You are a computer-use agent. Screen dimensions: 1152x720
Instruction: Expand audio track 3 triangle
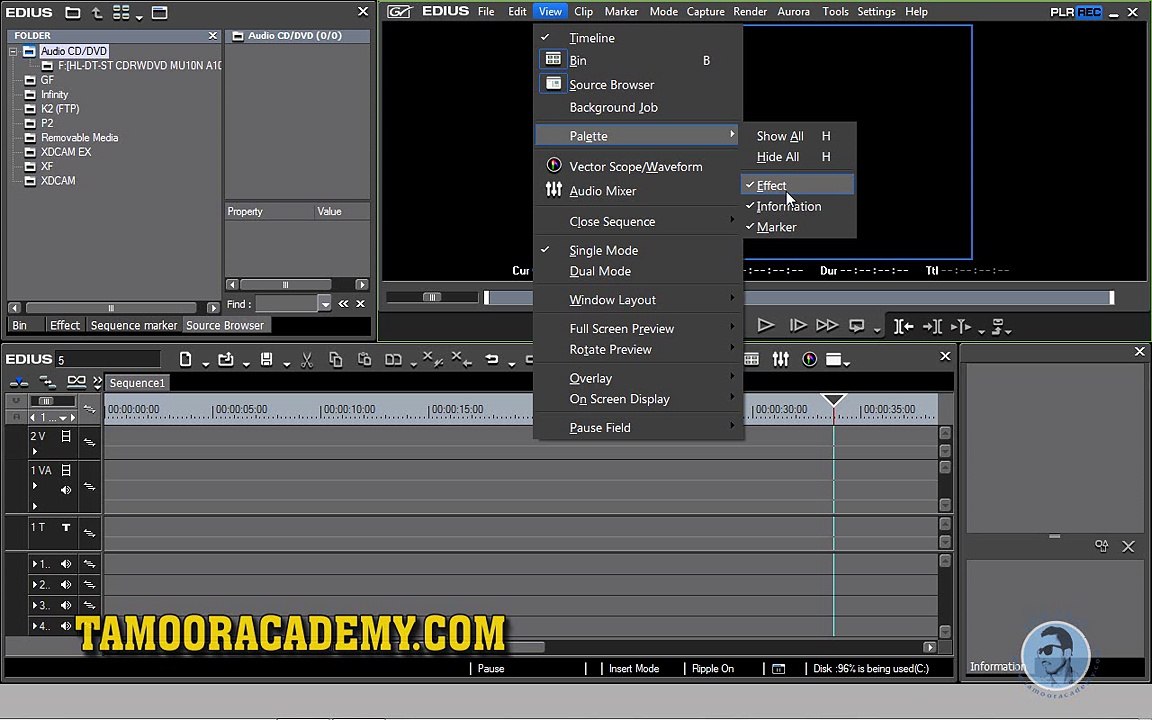tap(35, 605)
